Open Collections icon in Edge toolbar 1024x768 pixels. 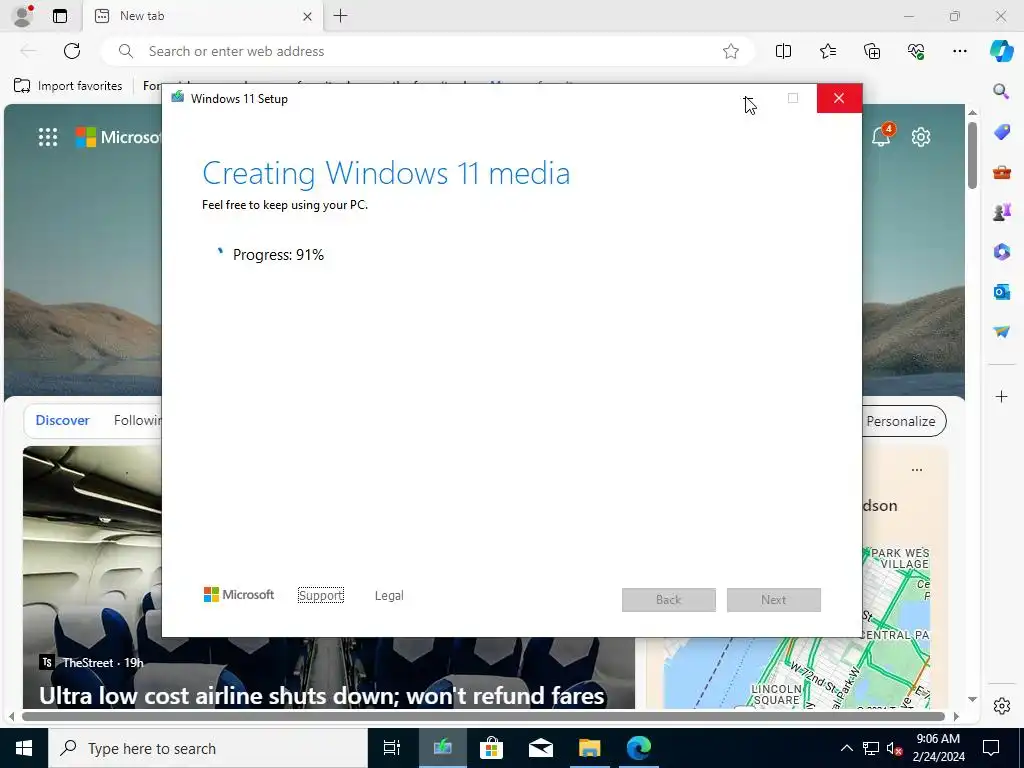pyautogui.click(x=872, y=51)
